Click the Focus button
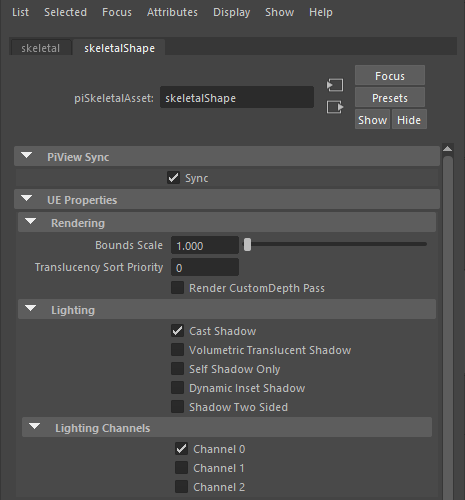Image resolution: width=465 pixels, height=500 pixels. [390, 76]
